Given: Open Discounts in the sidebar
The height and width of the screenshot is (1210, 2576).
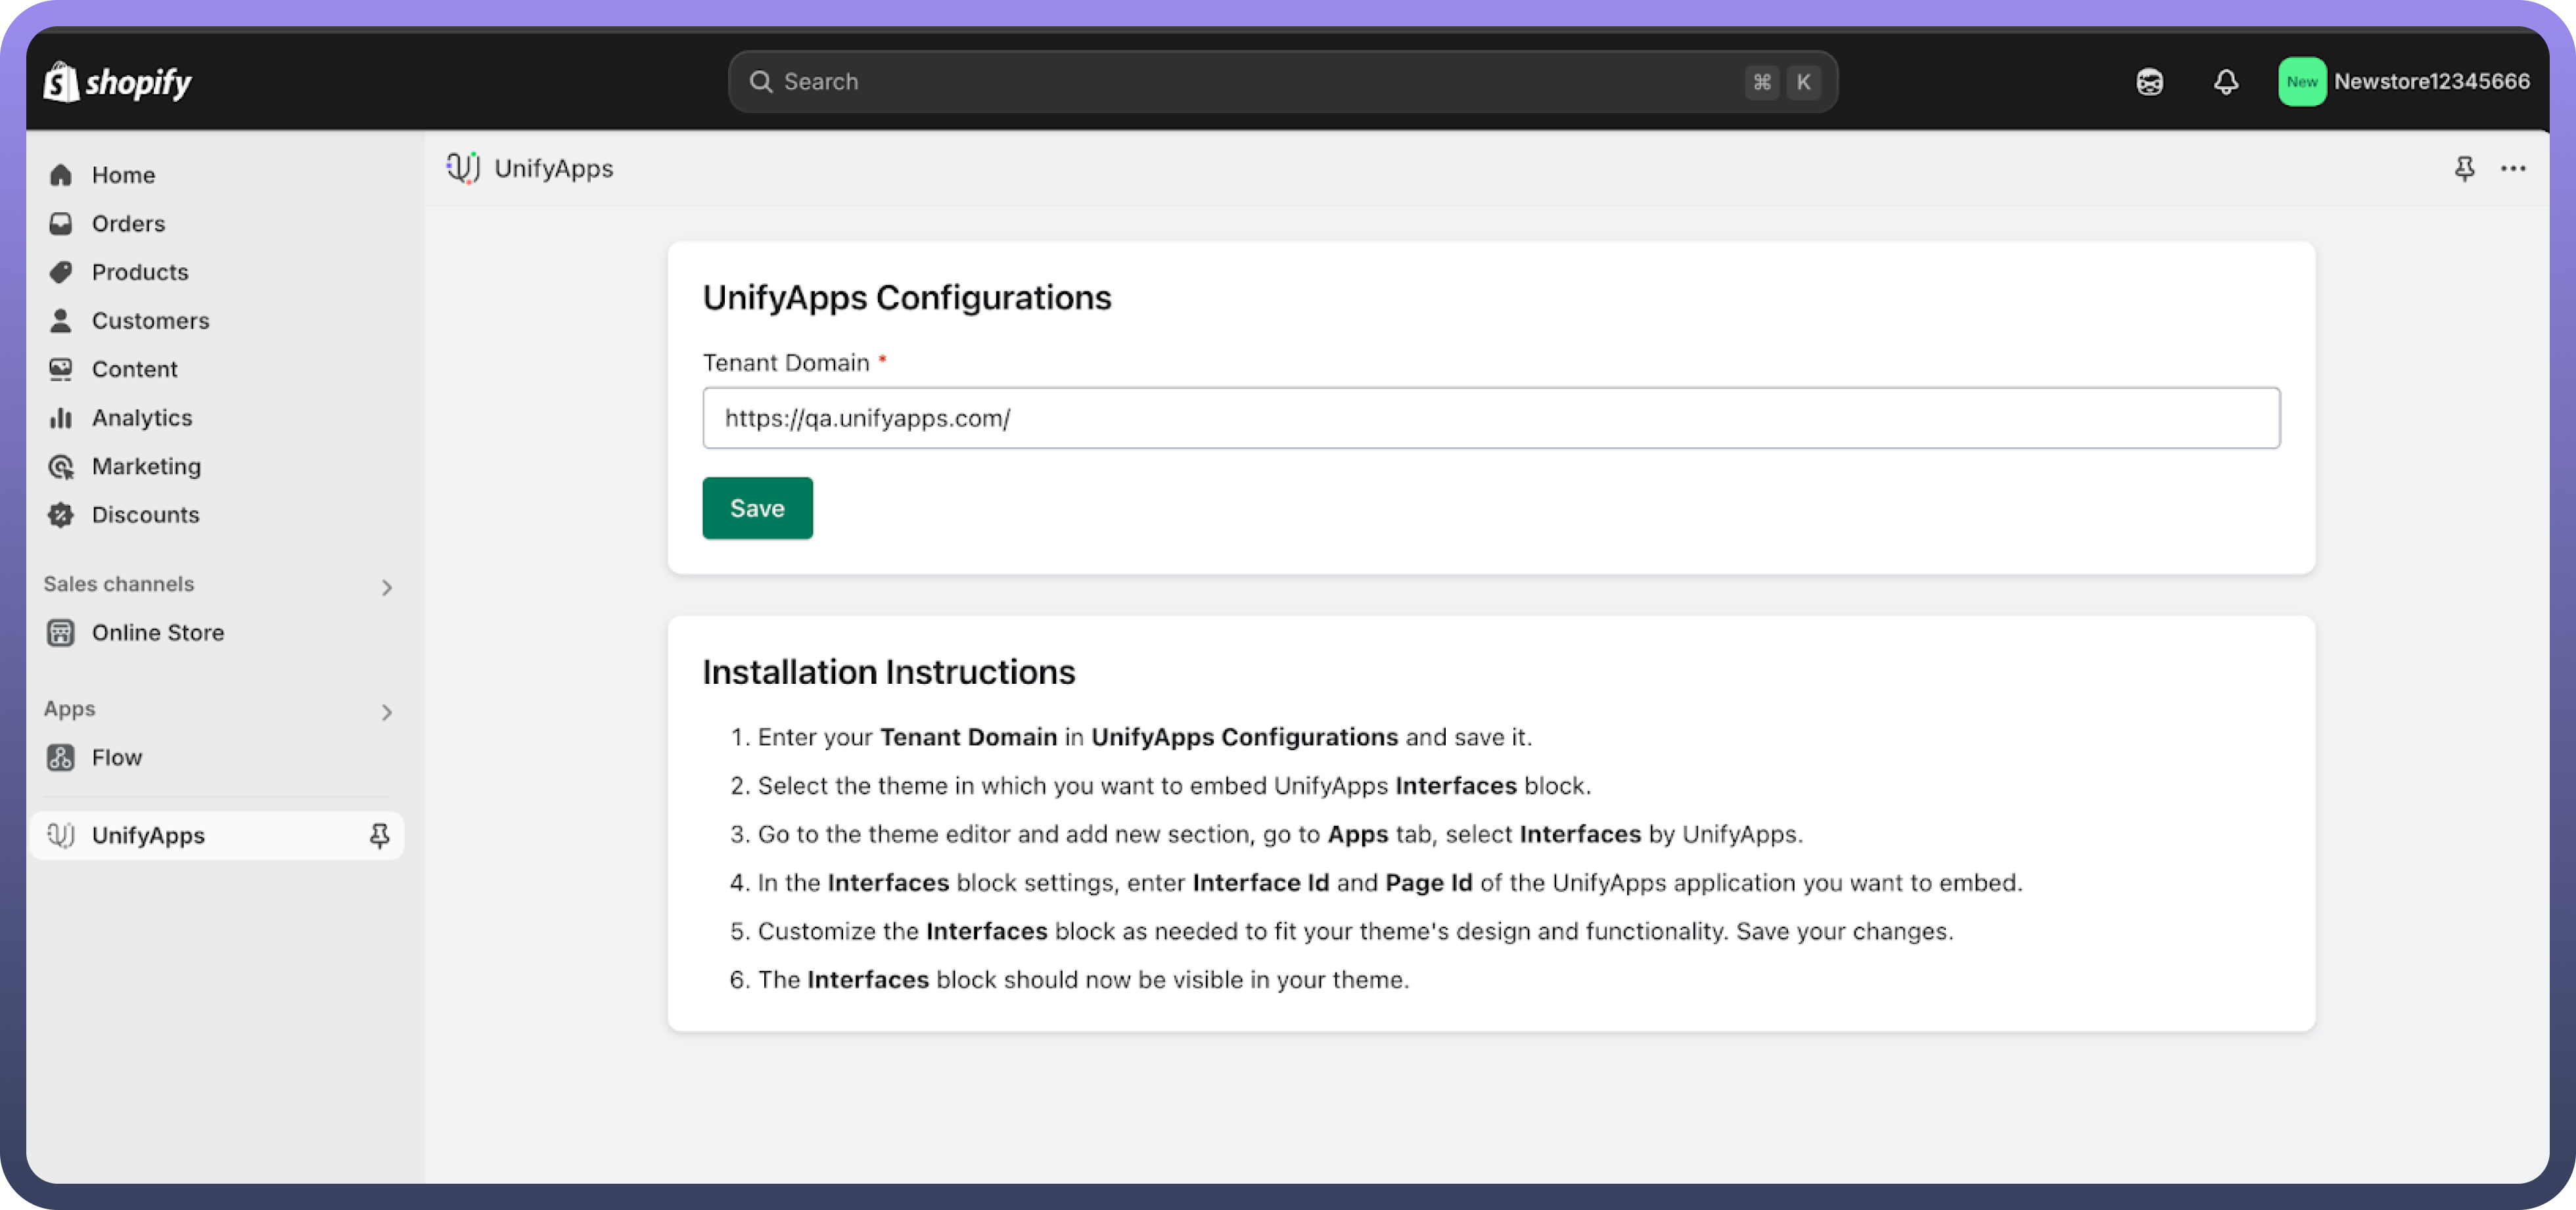Looking at the screenshot, I should pos(145,515).
